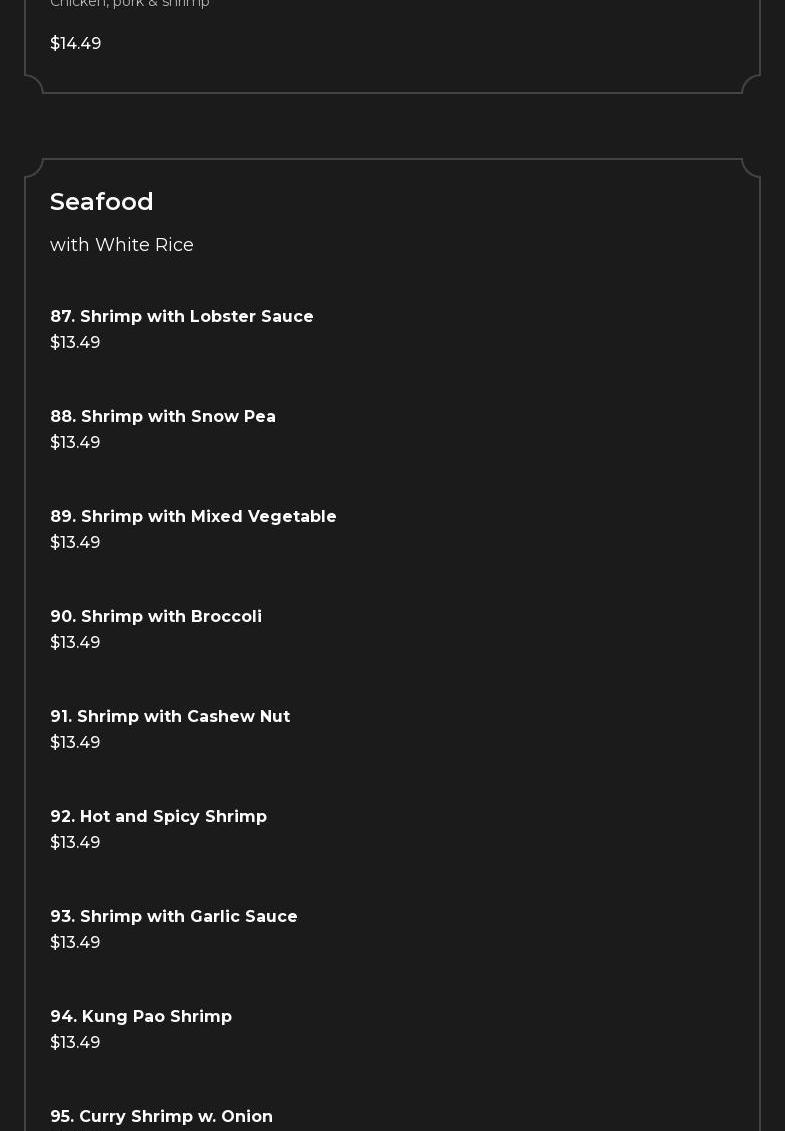
Task: Click the price below Shrimp with Snow Pea
Action: click(75, 442)
